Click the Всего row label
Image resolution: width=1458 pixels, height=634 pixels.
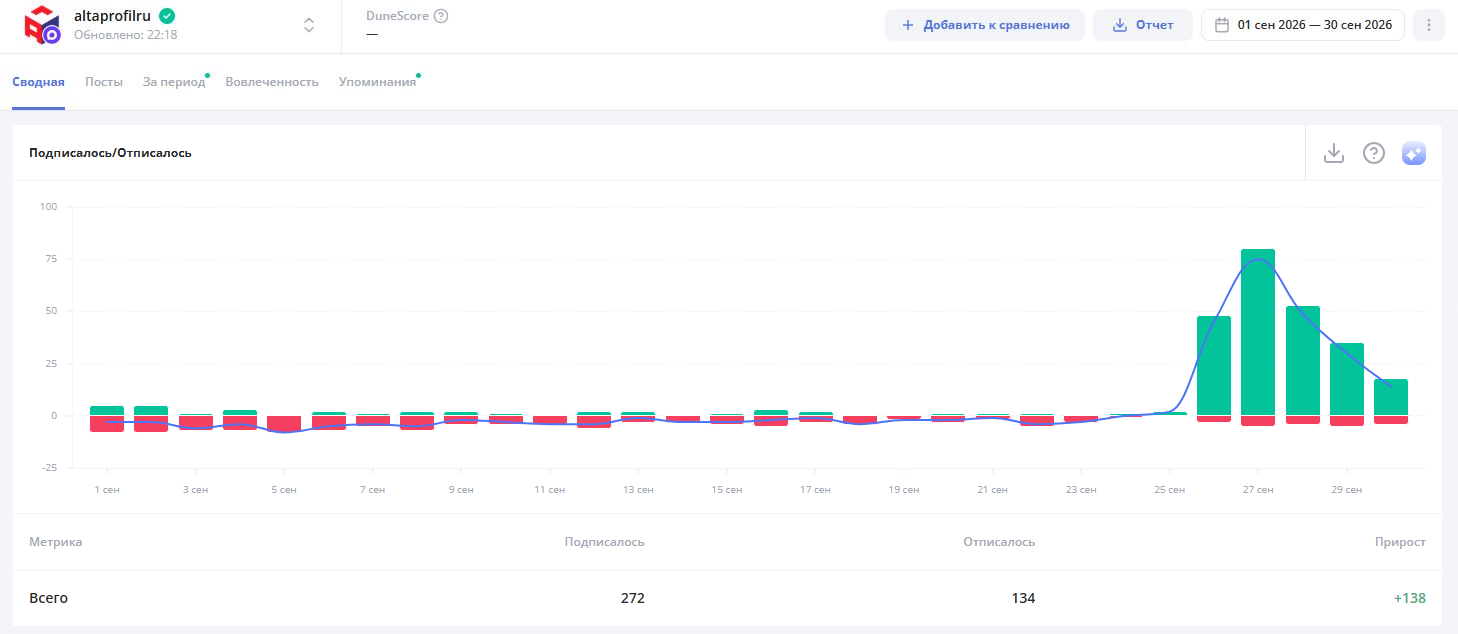coord(48,598)
